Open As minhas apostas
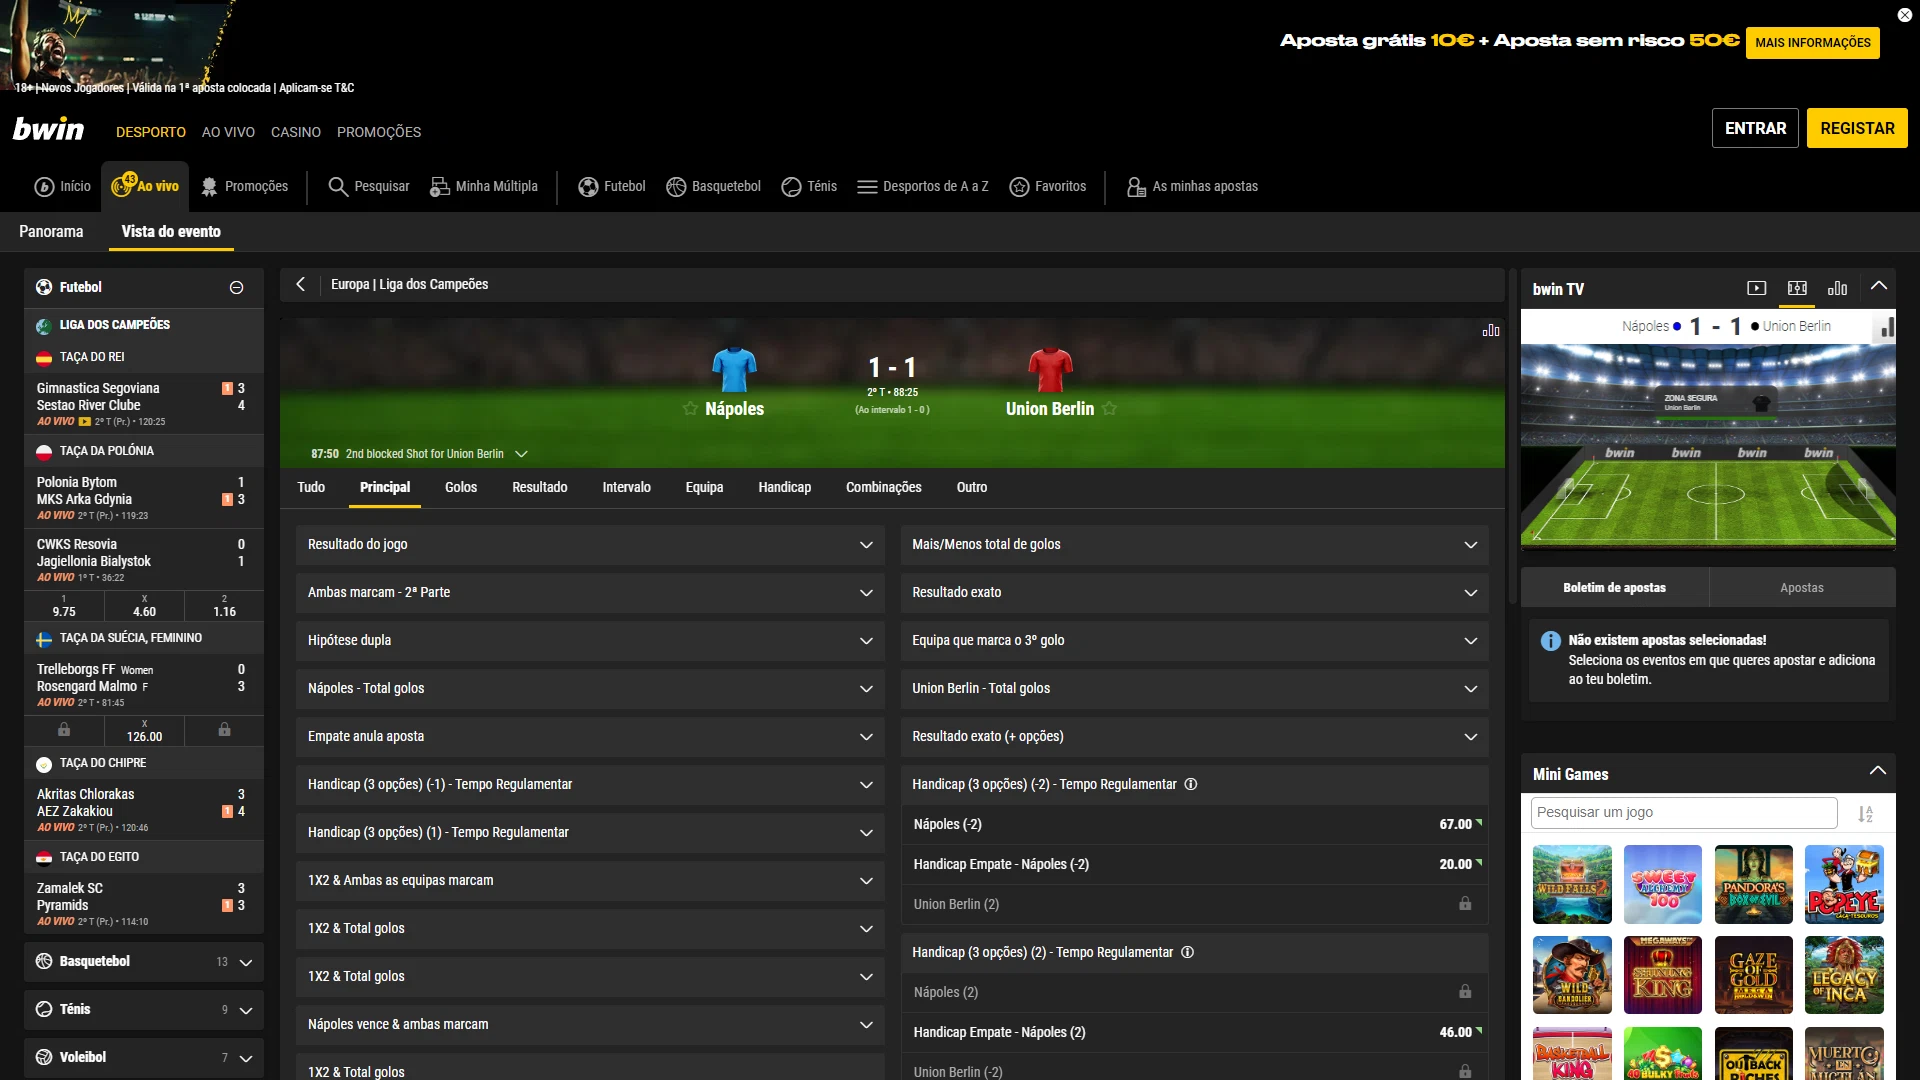 pos(1192,186)
